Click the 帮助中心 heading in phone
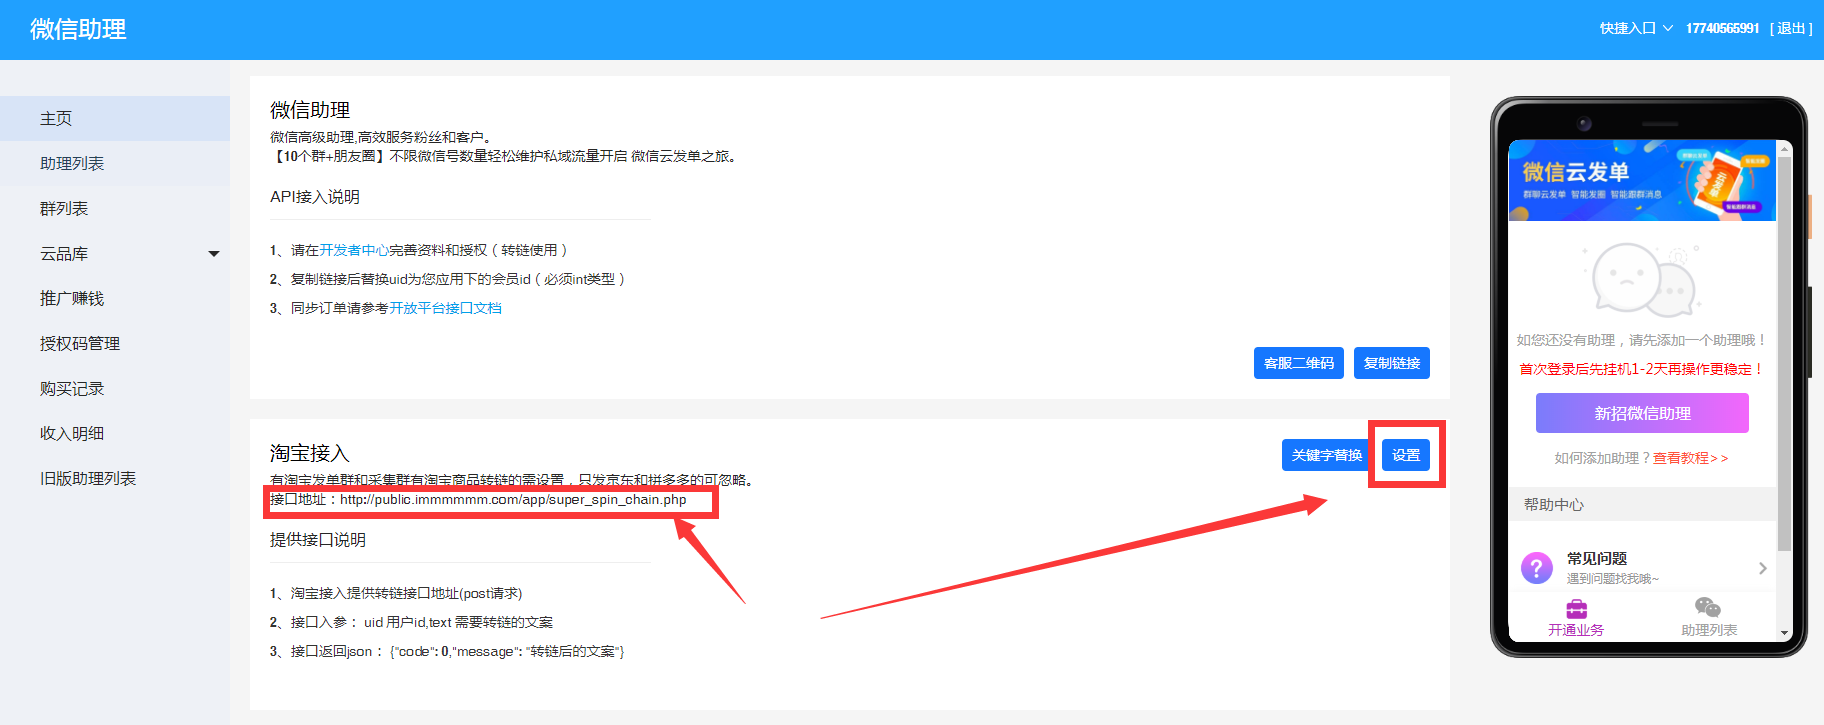 point(1554,505)
